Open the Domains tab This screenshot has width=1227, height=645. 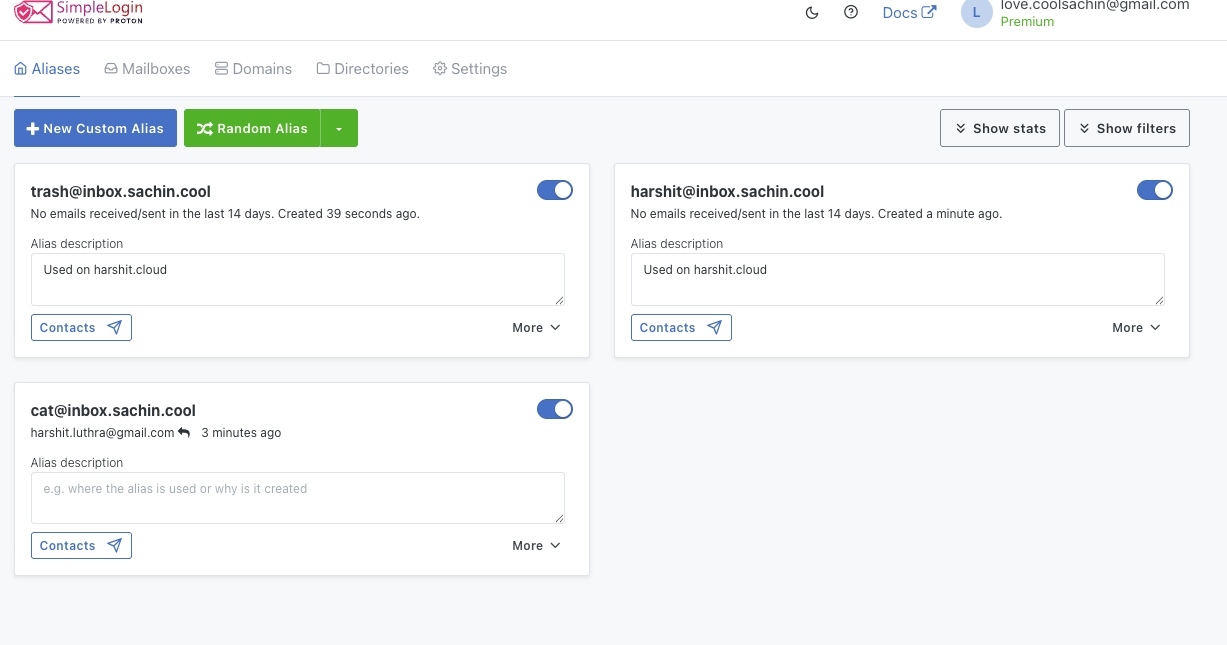(x=253, y=68)
